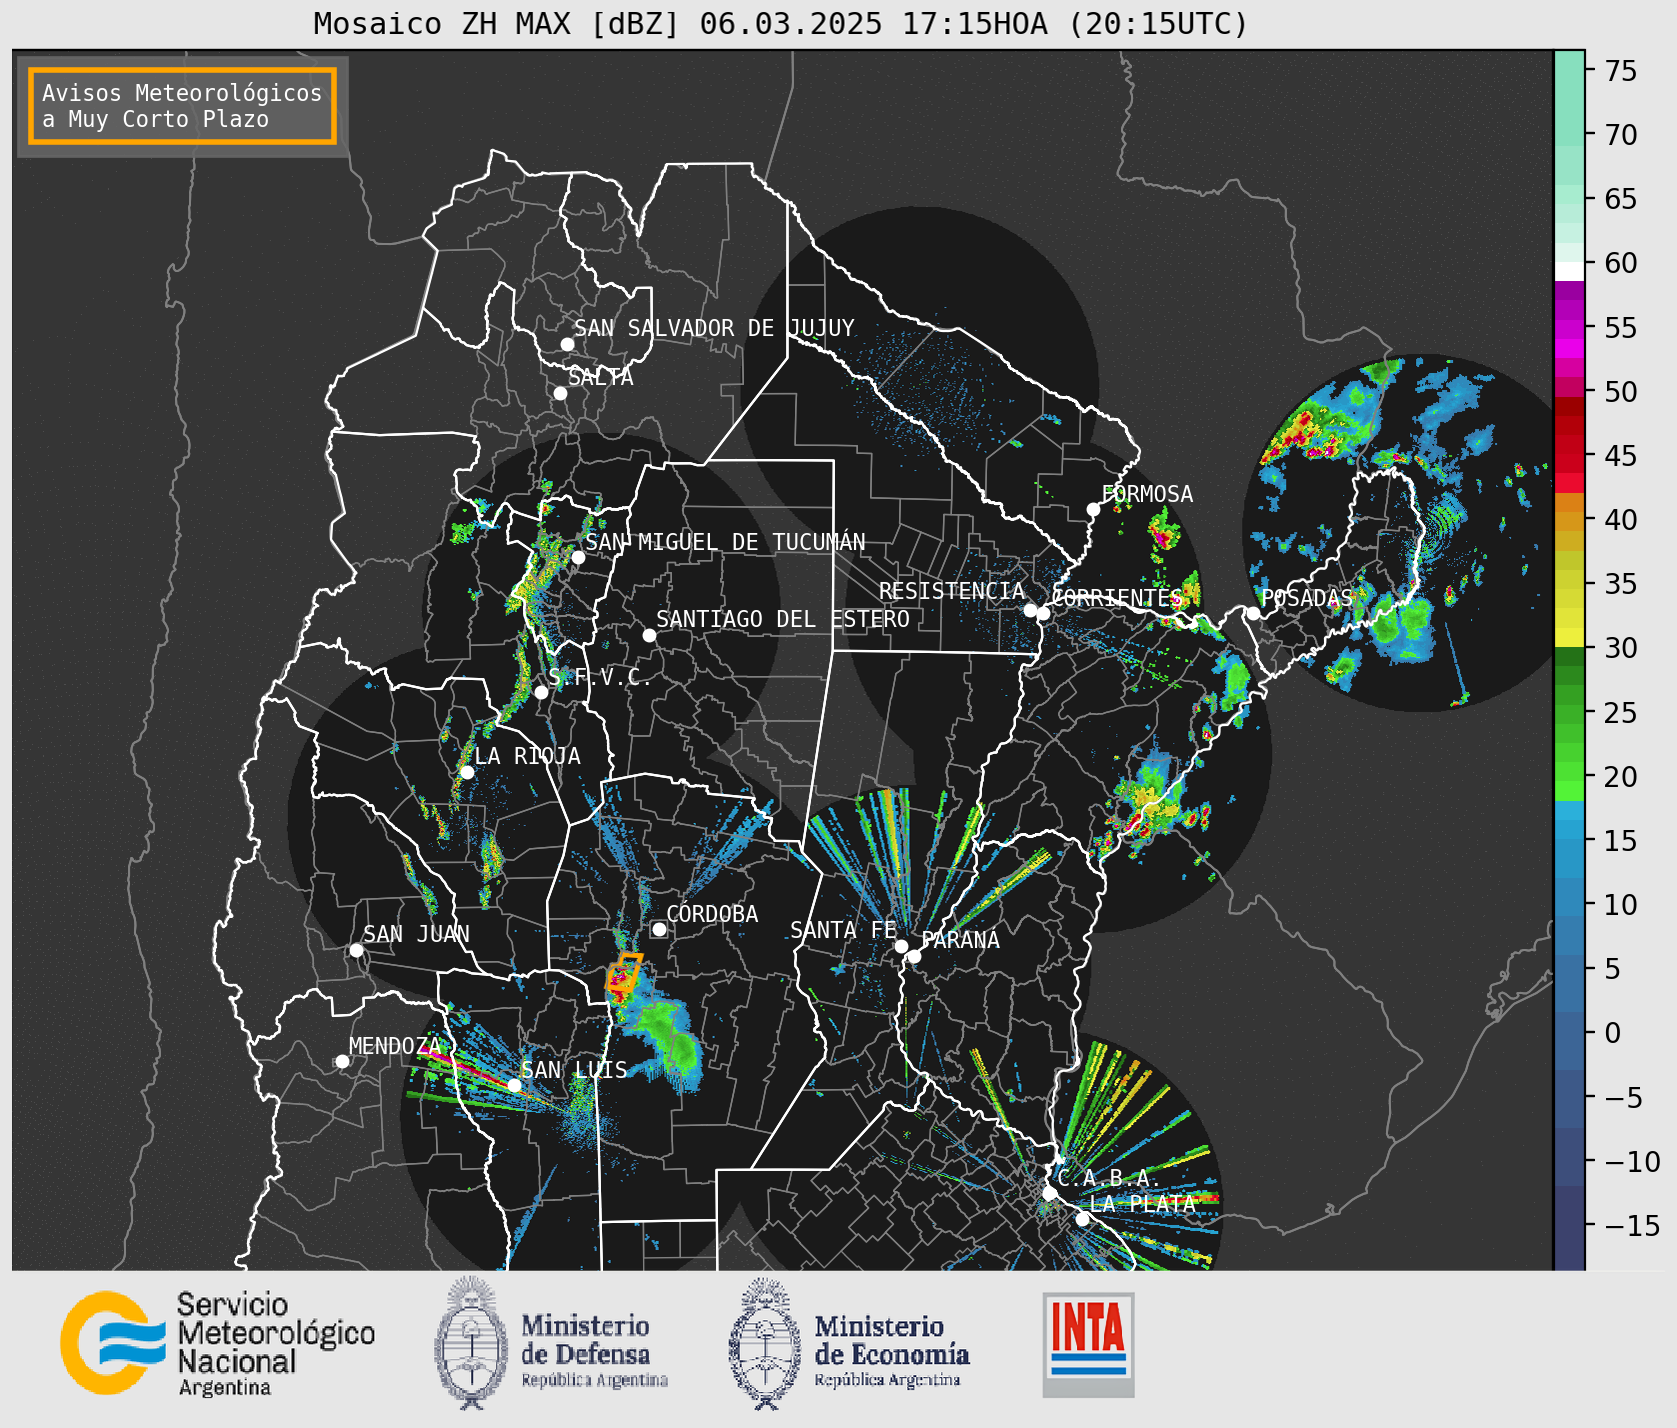This screenshot has height=1428, width=1677.
Task: Click the San Juan city dot
Action: [356, 950]
